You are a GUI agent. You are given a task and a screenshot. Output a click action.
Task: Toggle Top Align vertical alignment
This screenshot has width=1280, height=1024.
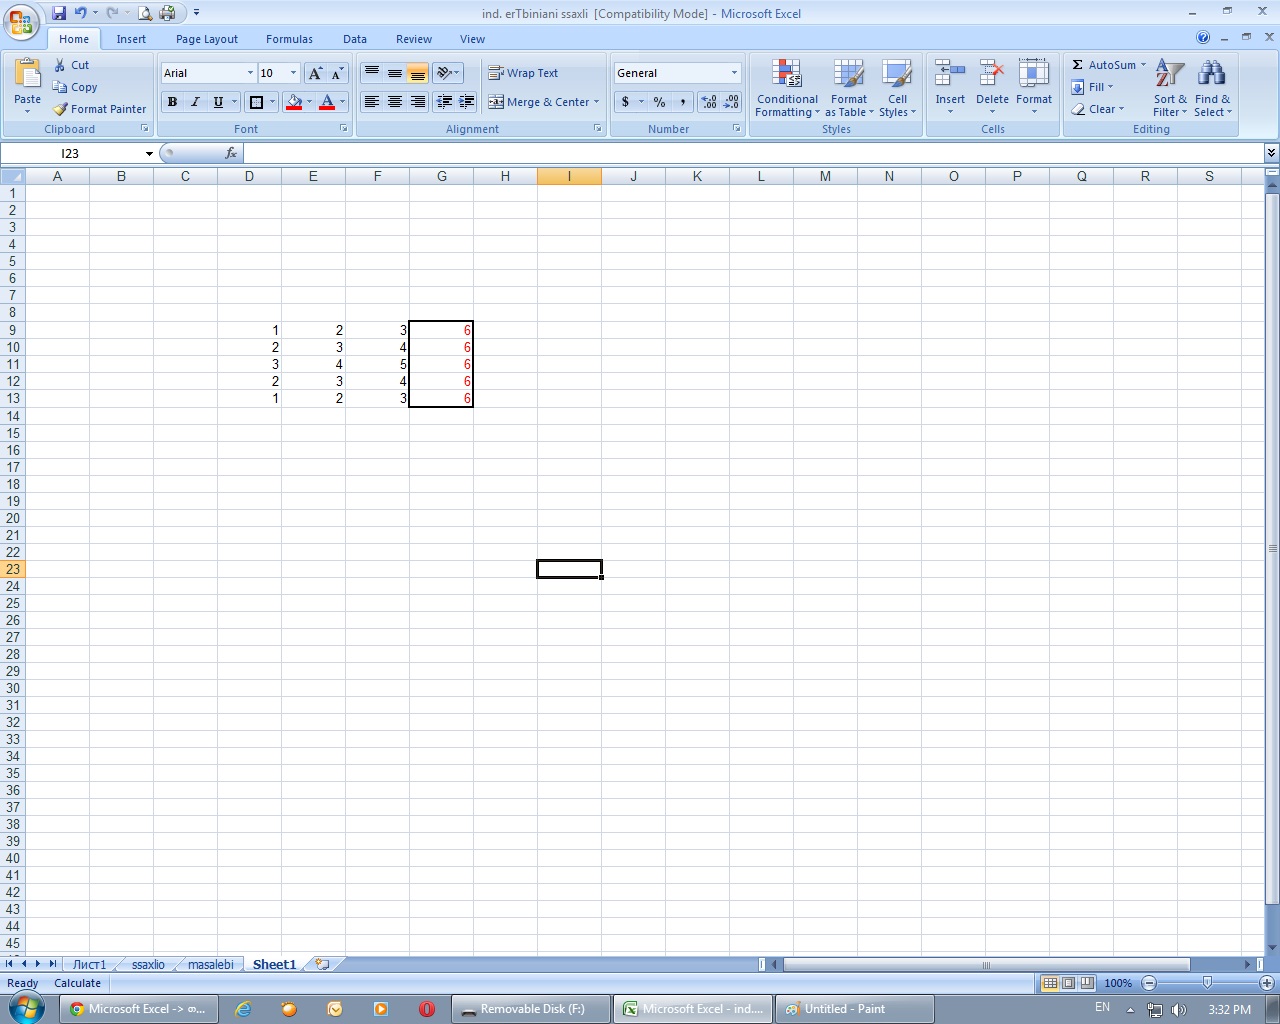(x=372, y=73)
